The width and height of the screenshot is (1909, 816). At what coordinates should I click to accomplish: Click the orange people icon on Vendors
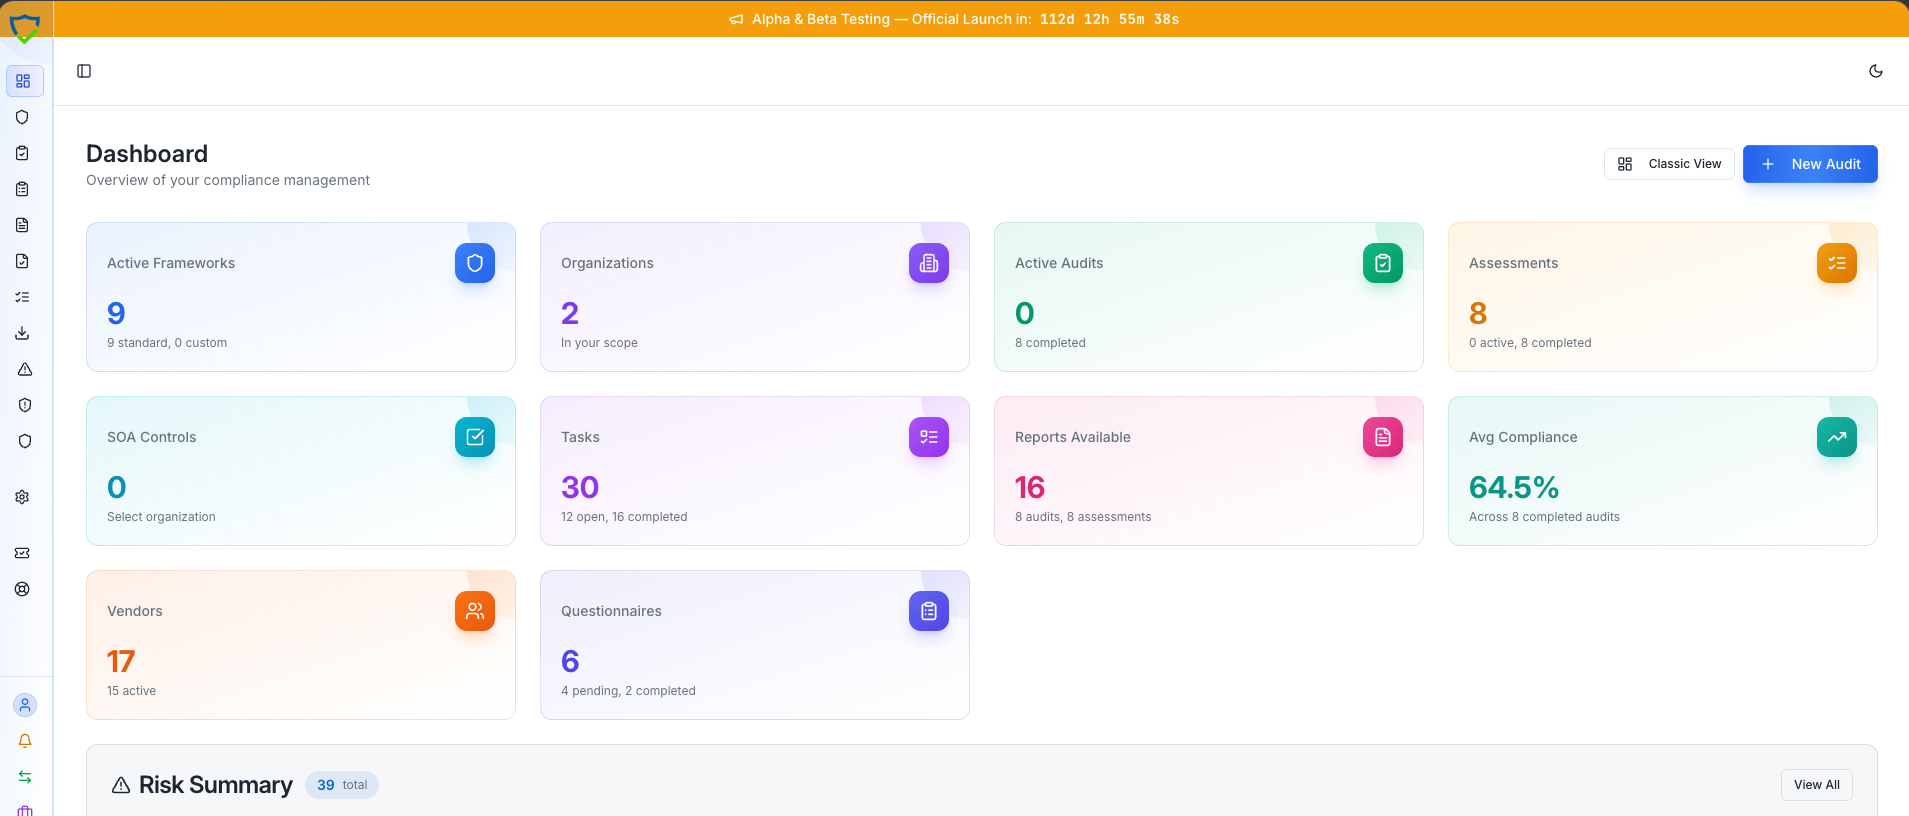coord(475,611)
